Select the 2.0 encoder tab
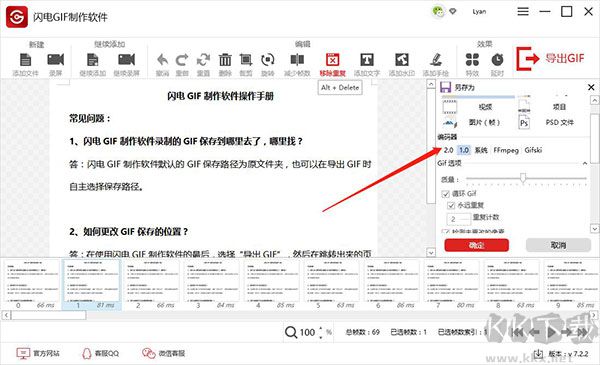The width and height of the screenshot is (600, 365). (448, 150)
